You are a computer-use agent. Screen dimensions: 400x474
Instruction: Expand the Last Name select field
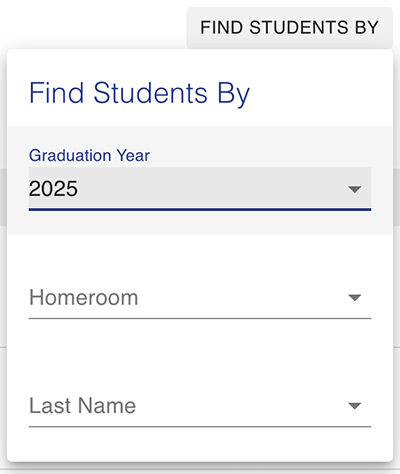coord(200,406)
